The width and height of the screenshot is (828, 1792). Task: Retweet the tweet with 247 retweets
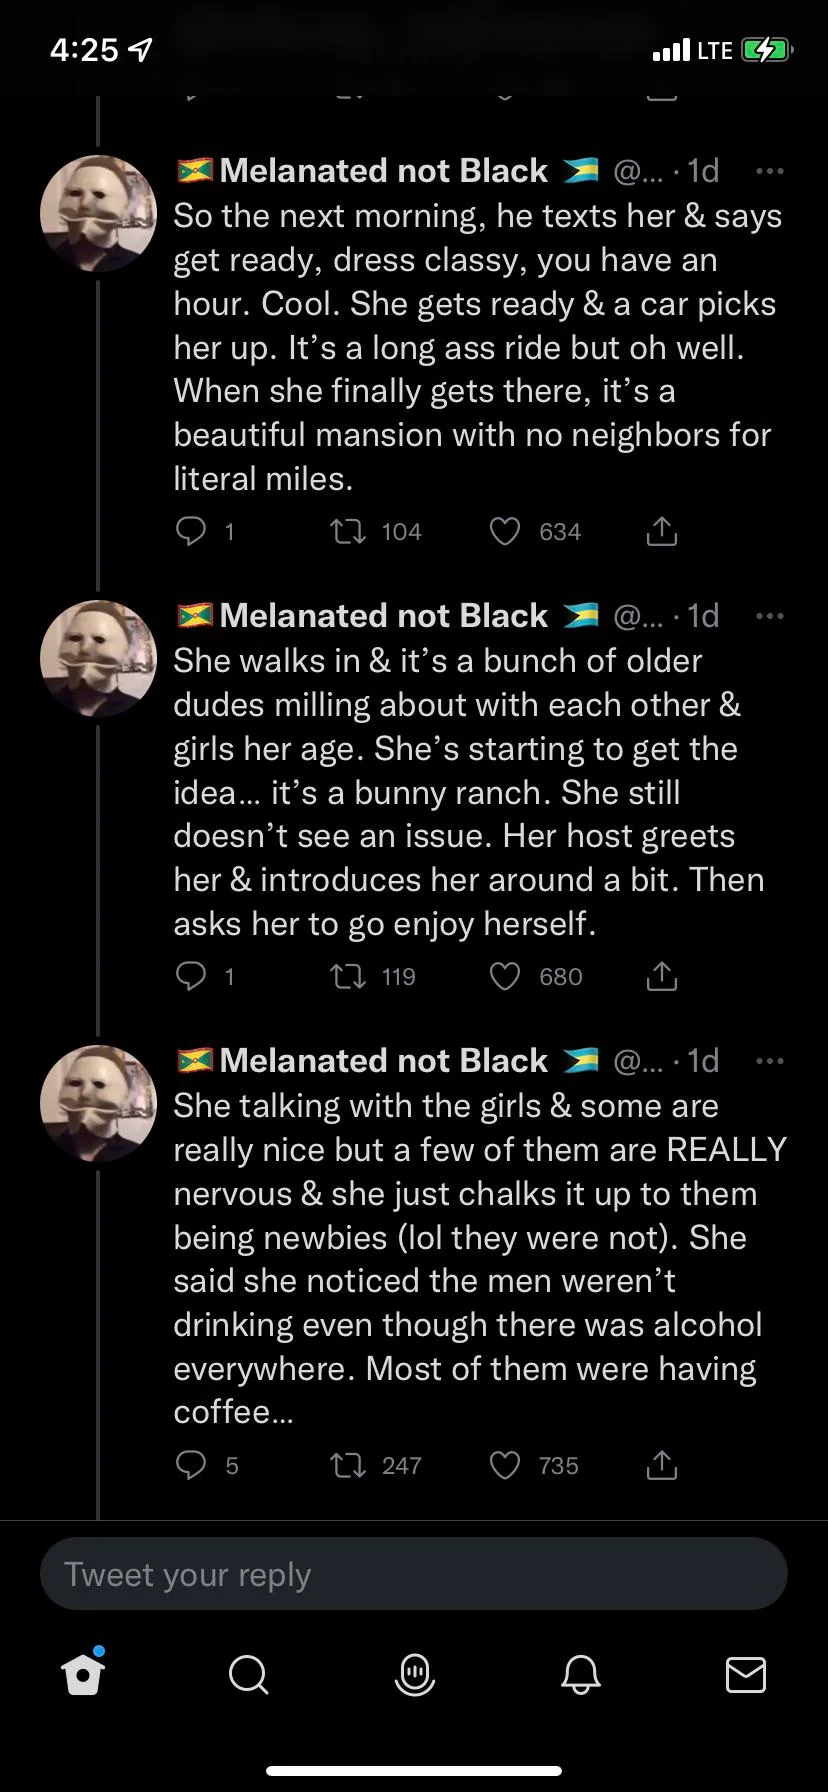click(348, 1465)
